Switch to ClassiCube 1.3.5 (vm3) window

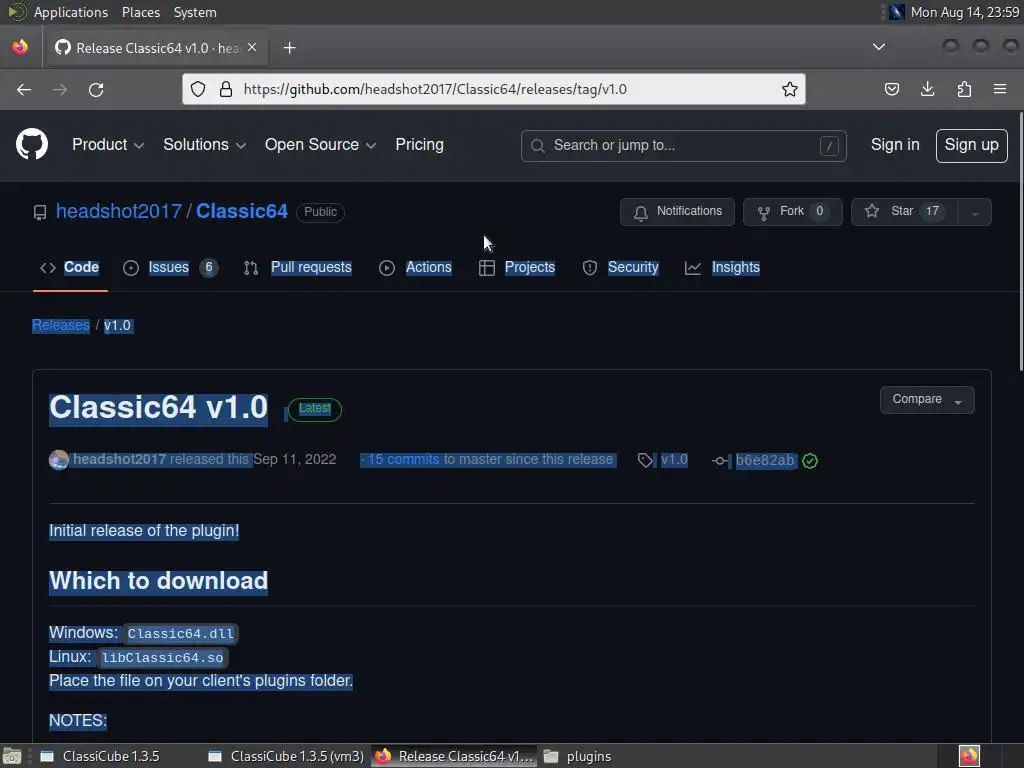(x=285, y=756)
